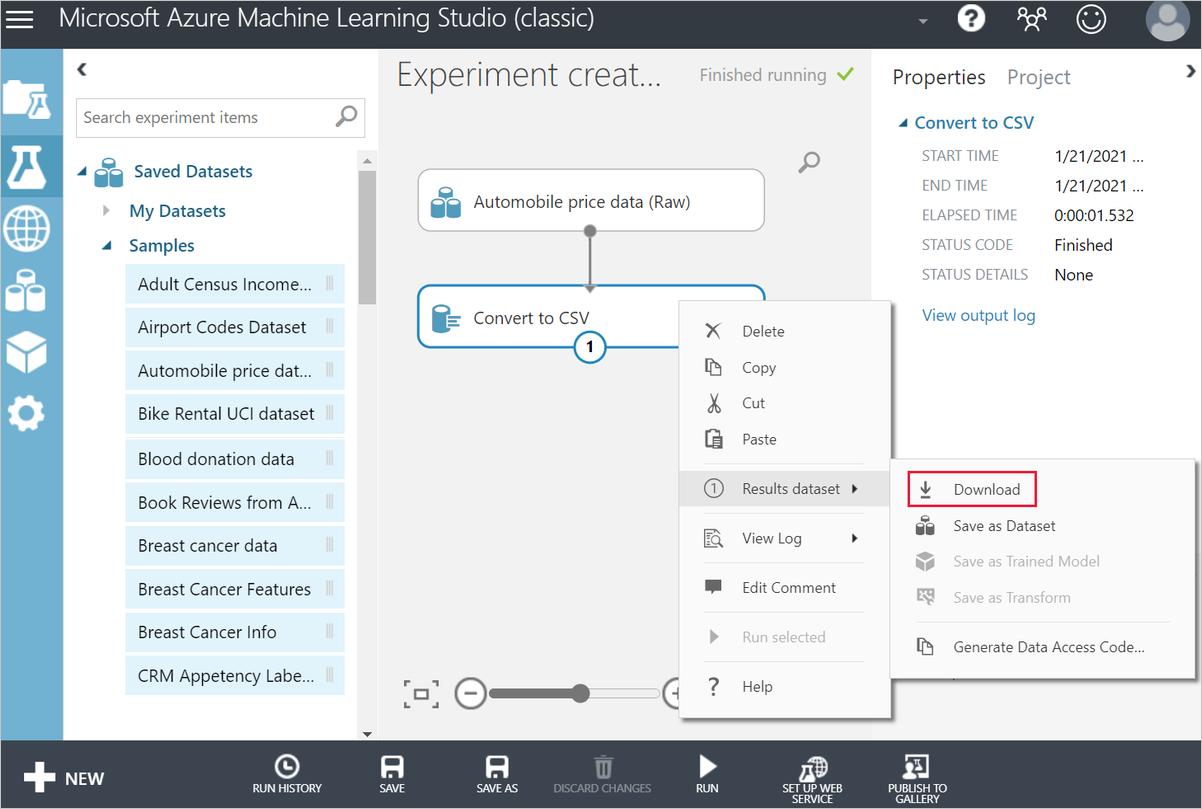
Task: Select Automobile price dat... list item
Action: click(x=235, y=371)
